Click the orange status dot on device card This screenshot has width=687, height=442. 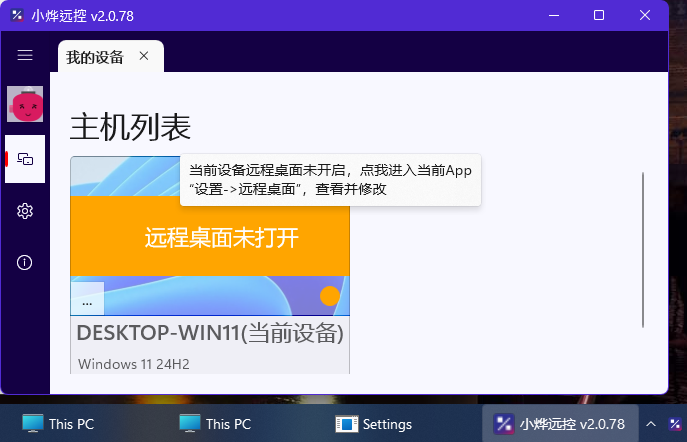coord(330,296)
